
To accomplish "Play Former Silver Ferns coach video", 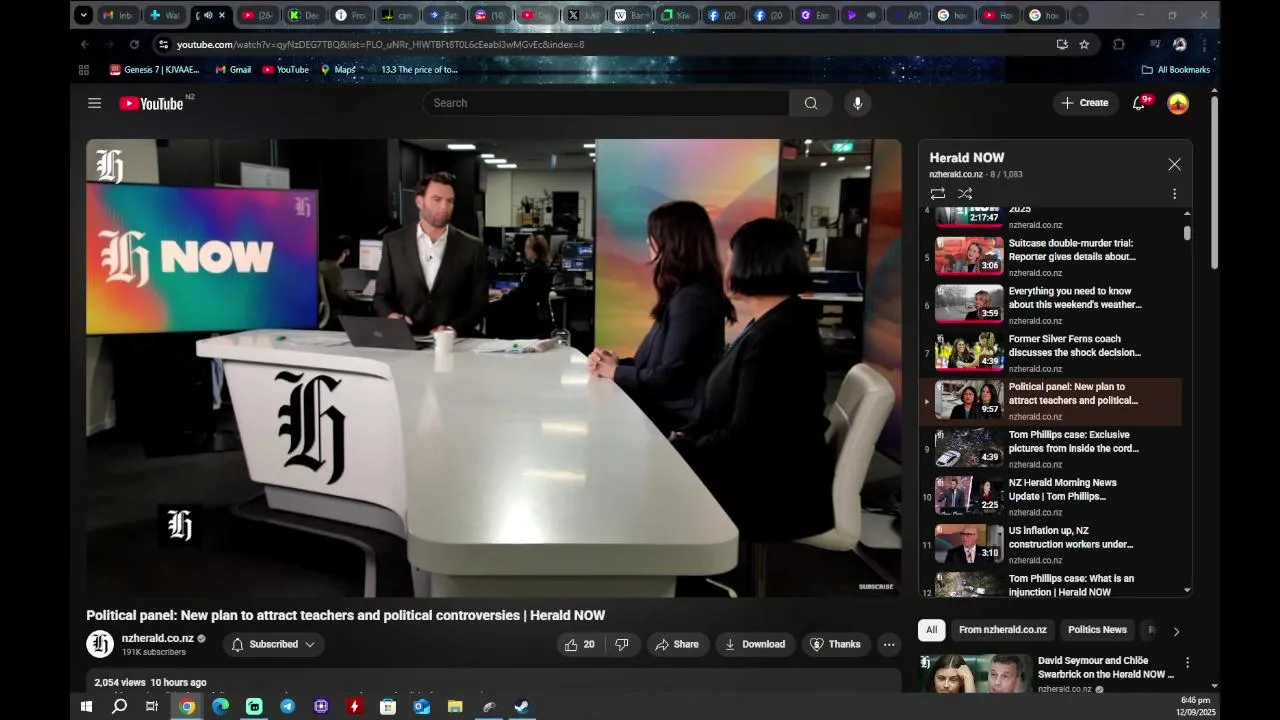I will click(x=1050, y=352).
